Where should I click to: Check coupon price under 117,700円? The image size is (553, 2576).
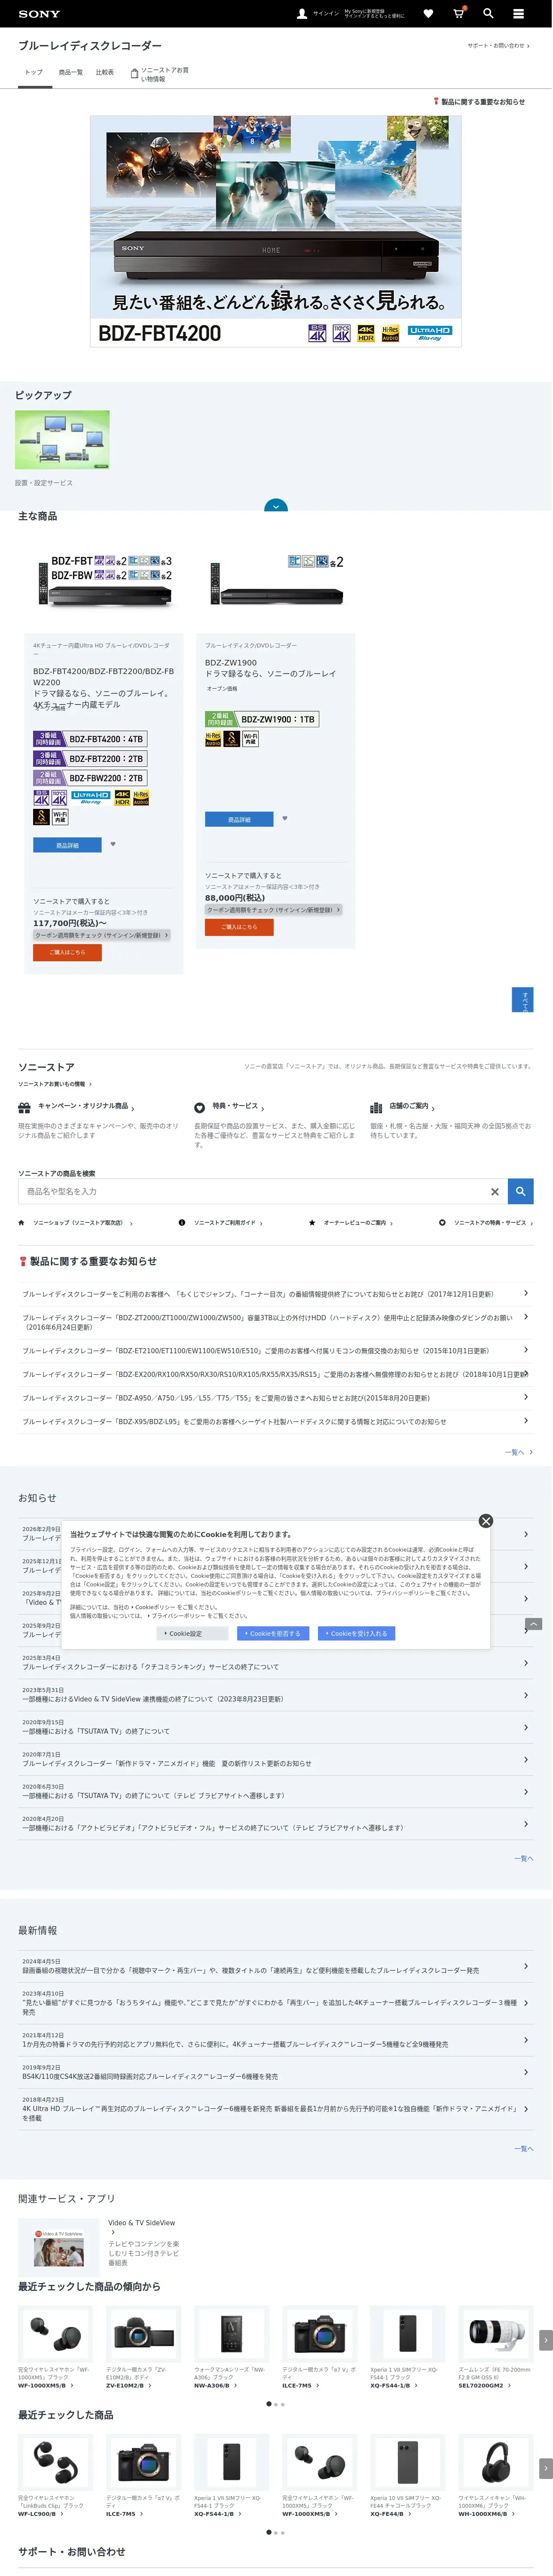coord(102,936)
